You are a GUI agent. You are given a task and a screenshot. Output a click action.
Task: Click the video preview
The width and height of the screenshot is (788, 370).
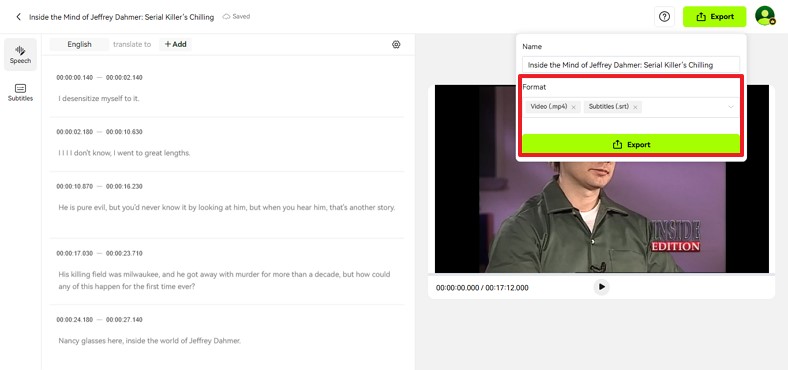tap(602, 178)
